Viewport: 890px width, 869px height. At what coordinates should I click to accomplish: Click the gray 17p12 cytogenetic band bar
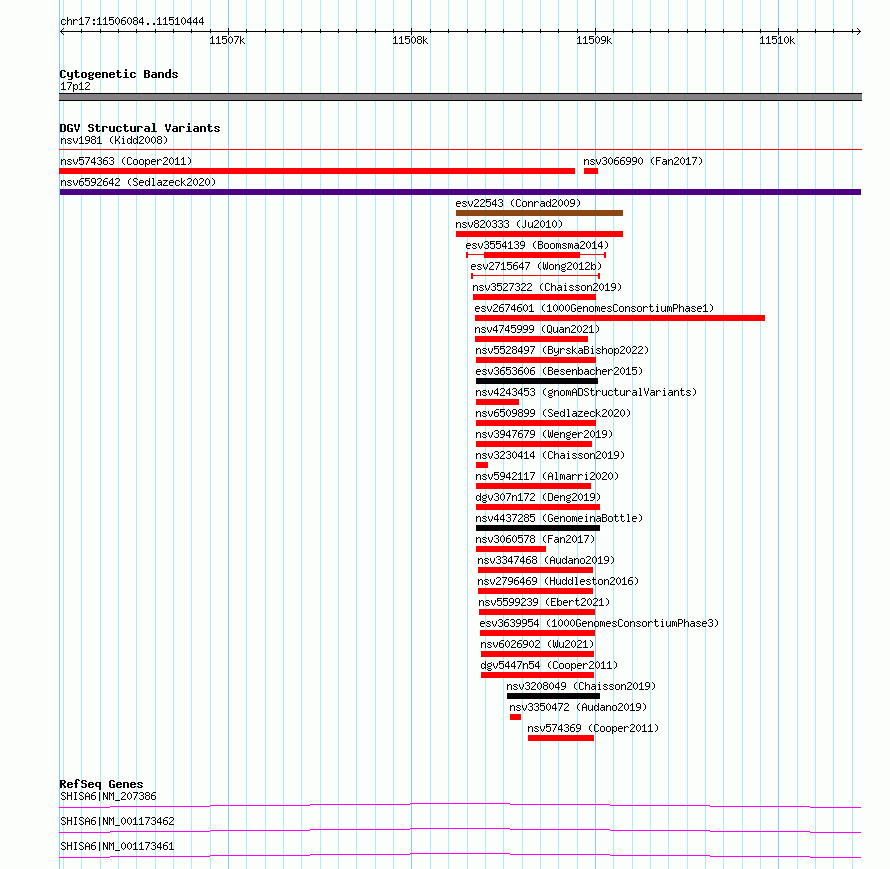tap(460, 97)
